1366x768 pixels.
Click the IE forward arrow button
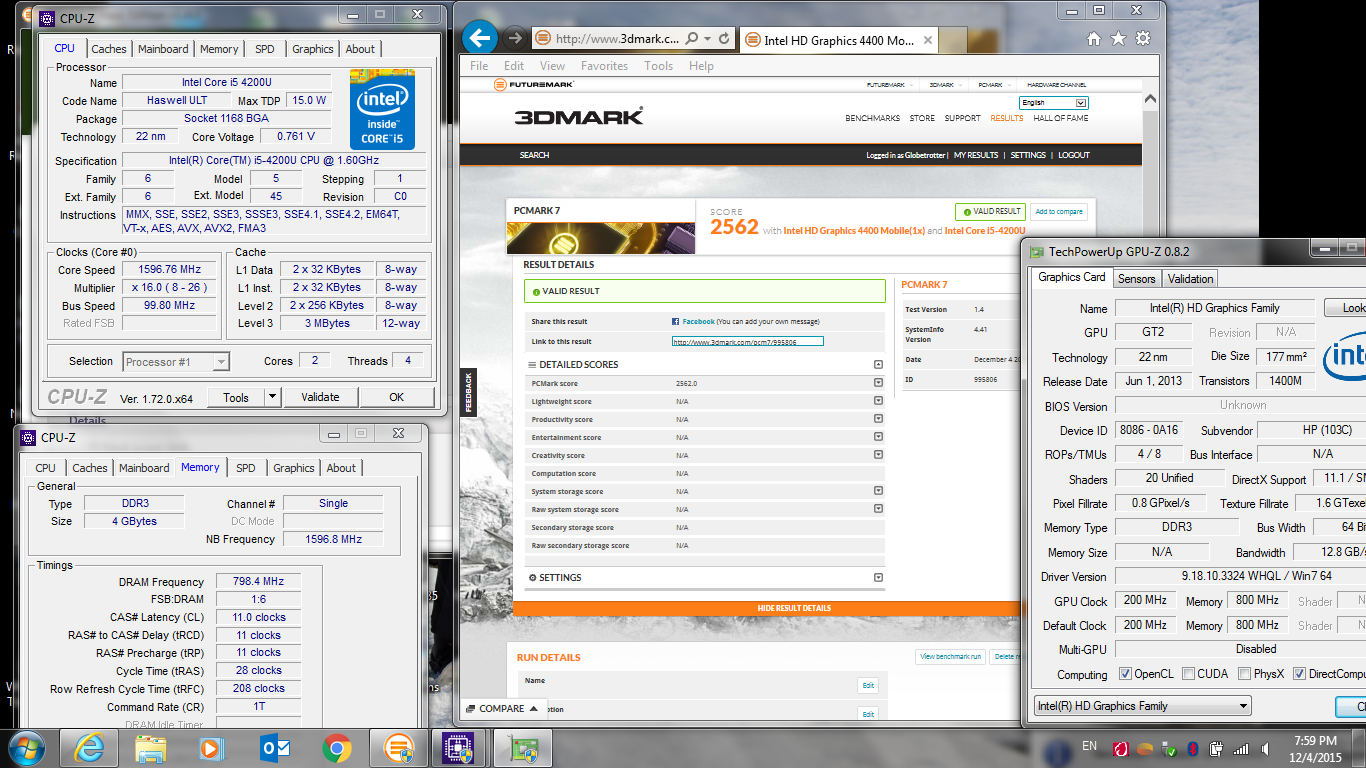(514, 39)
